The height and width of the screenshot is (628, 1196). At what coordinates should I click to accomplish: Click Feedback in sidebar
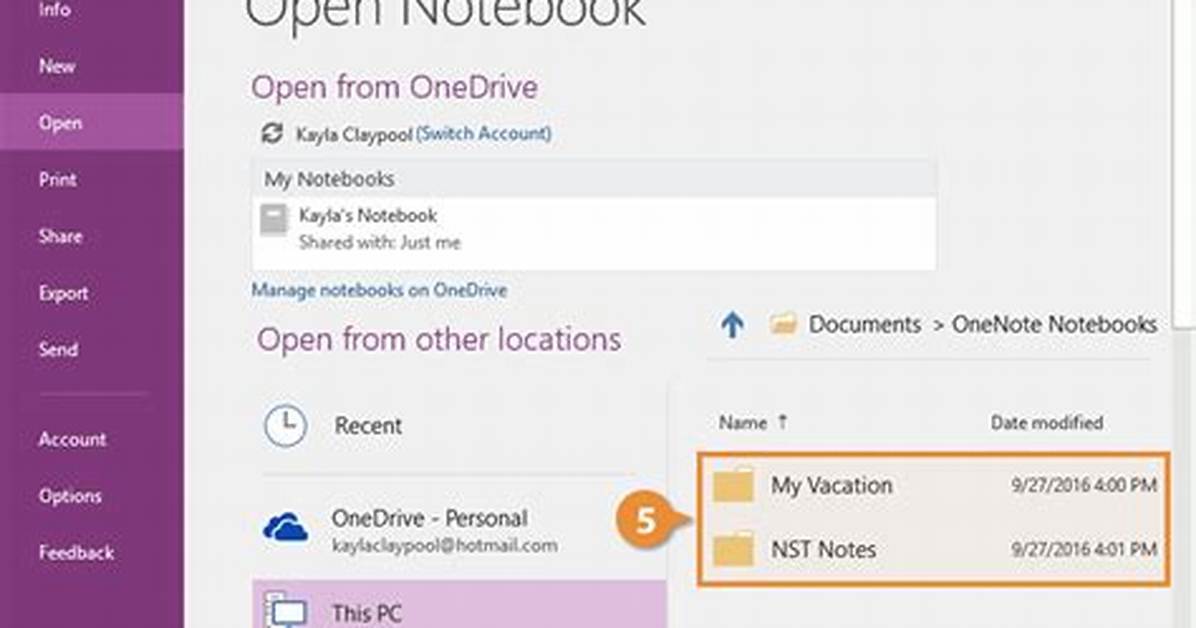coord(76,552)
